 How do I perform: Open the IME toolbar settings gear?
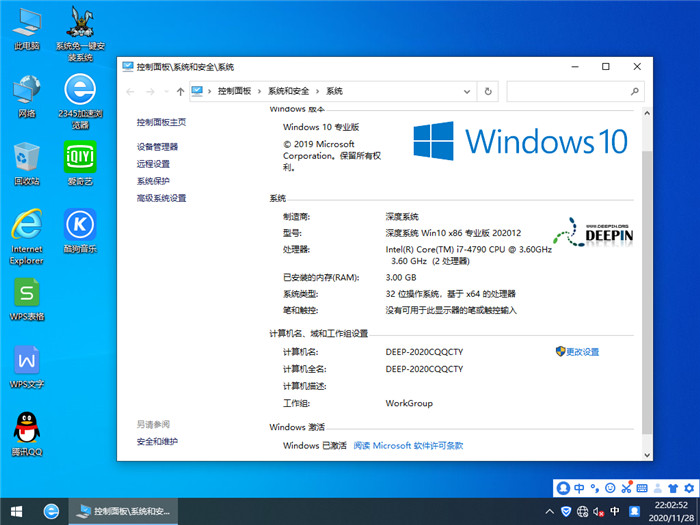tap(689, 488)
